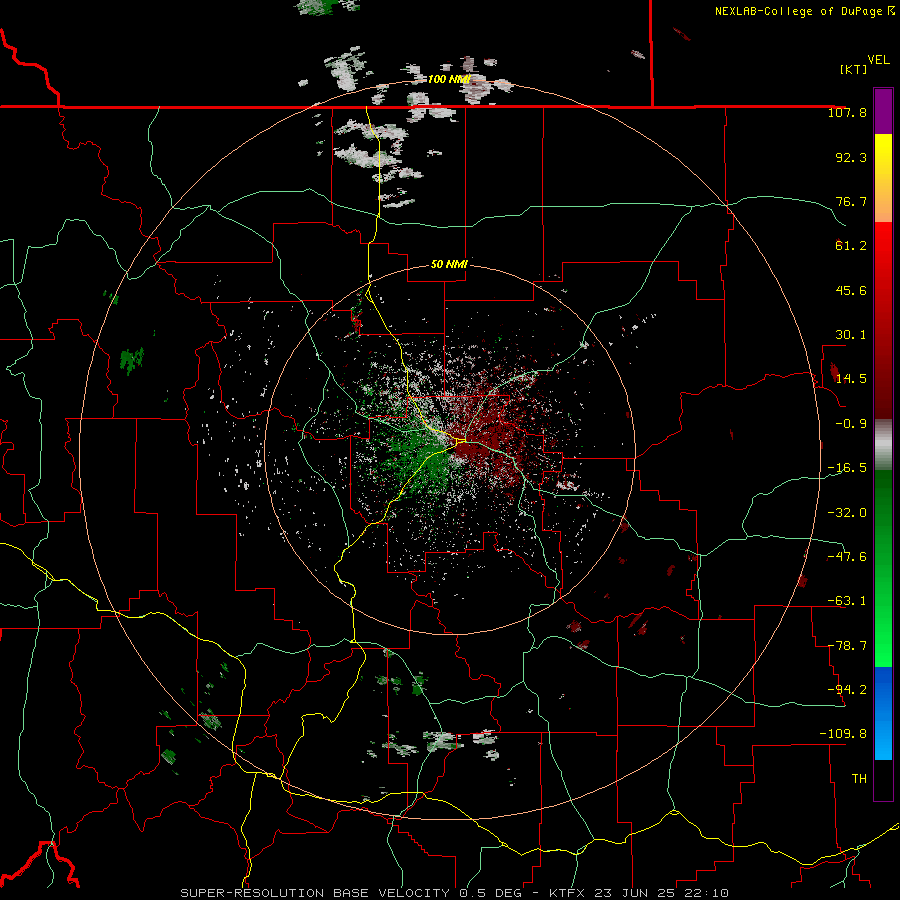Click the -47.6 value on the velocity scale
This screenshot has height=900, width=900.
[847, 557]
